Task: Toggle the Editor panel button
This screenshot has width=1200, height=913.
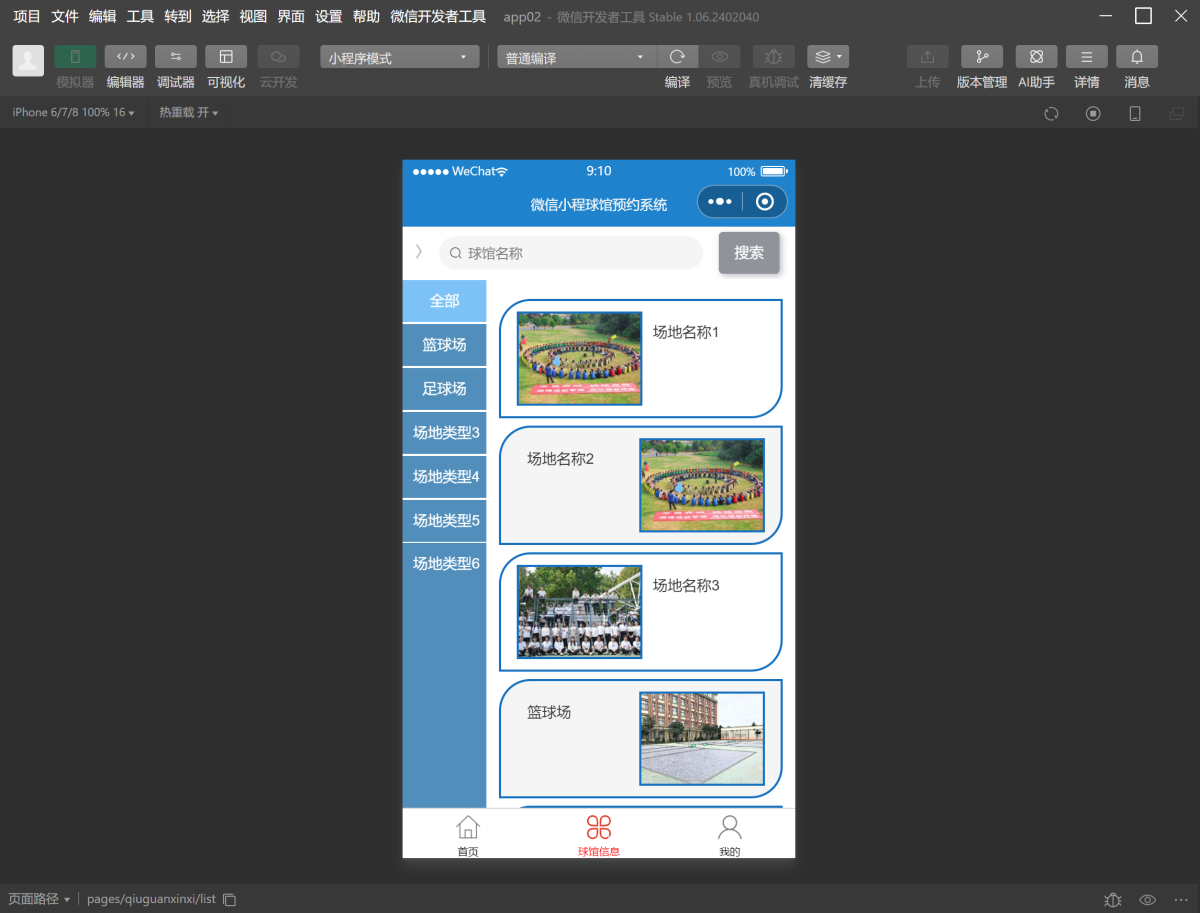Action: pyautogui.click(x=125, y=57)
